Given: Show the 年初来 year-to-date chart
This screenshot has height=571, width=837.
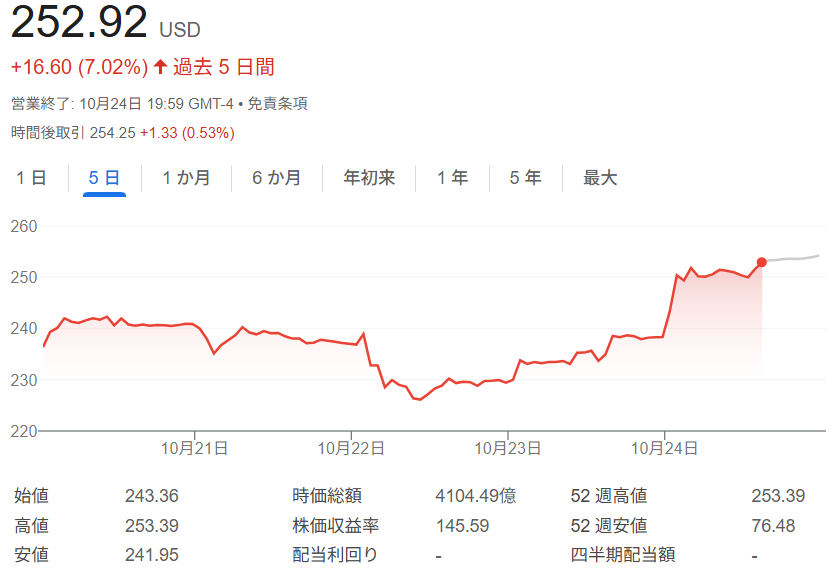Looking at the screenshot, I should pyautogui.click(x=369, y=178).
